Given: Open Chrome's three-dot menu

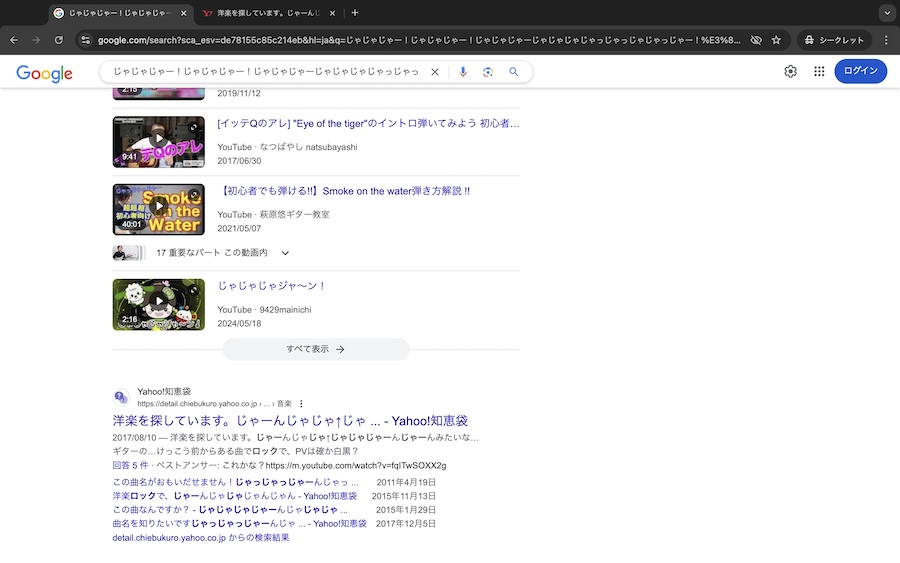Looking at the screenshot, I should (x=886, y=40).
